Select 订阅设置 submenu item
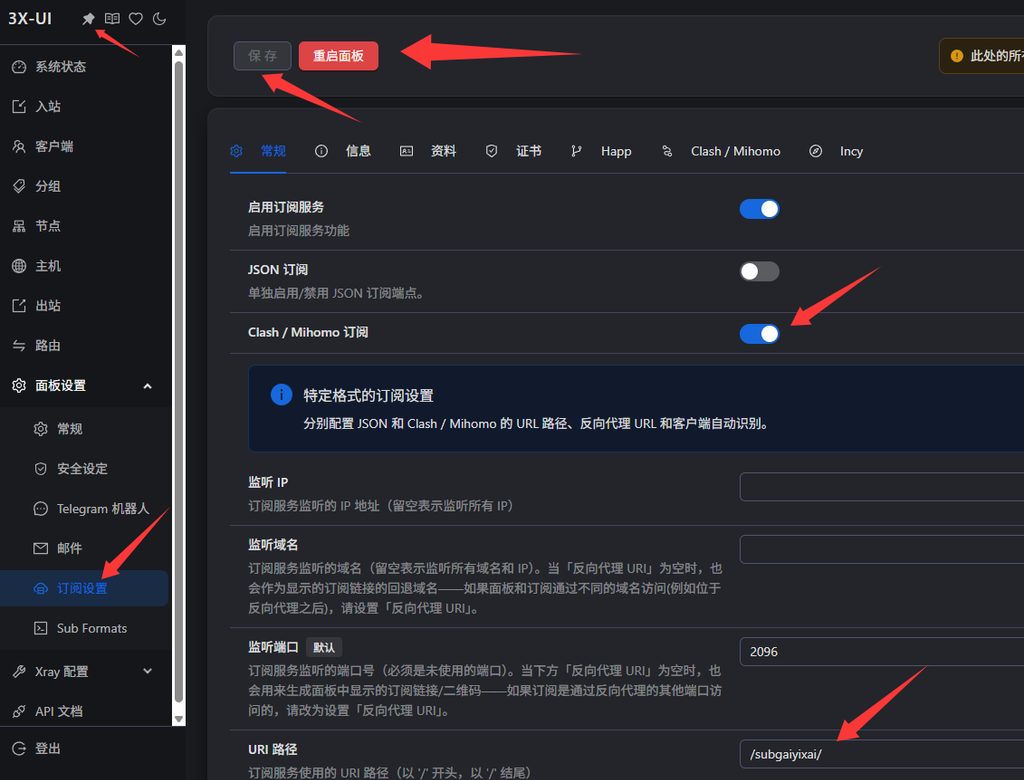The height and width of the screenshot is (780, 1024). click(85, 589)
